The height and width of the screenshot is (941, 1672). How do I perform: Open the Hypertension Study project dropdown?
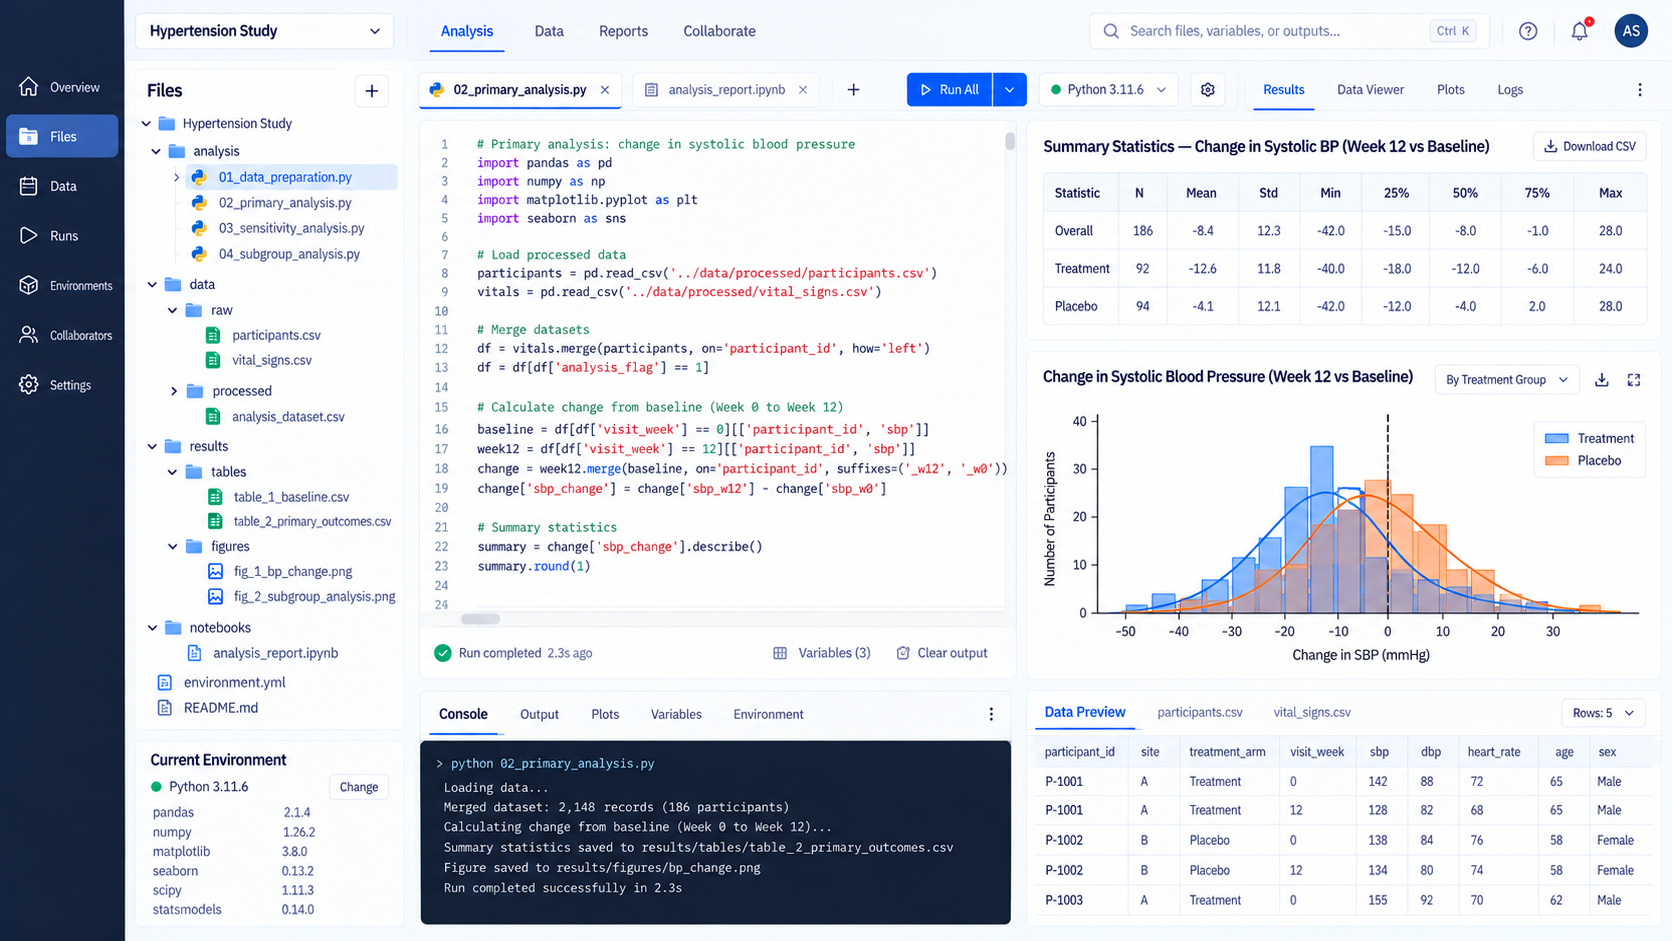[x=265, y=31]
